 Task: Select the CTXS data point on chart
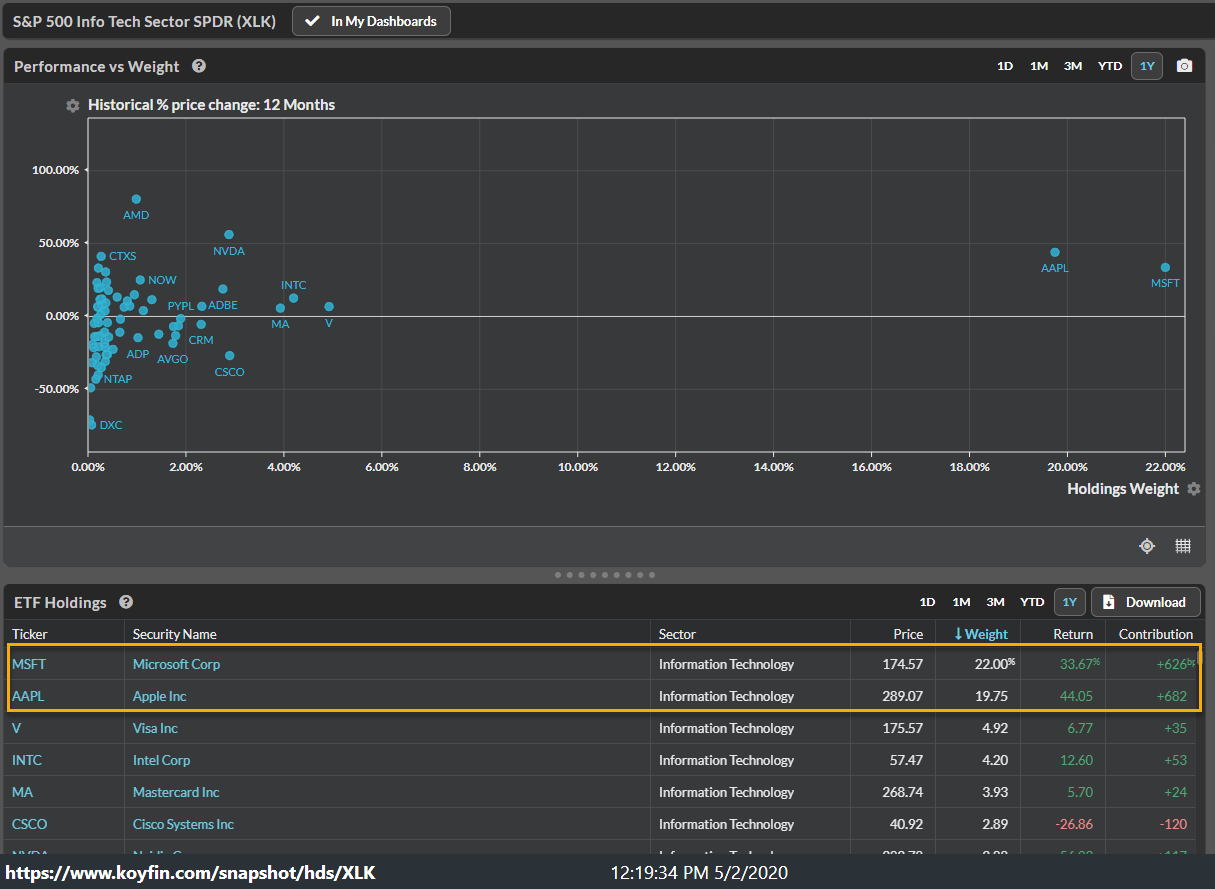(101, 256)
